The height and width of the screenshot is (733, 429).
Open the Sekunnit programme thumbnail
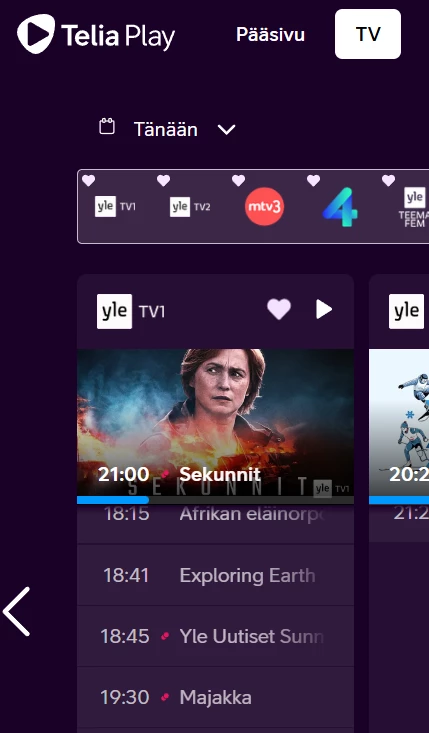(x=215, y=423)
